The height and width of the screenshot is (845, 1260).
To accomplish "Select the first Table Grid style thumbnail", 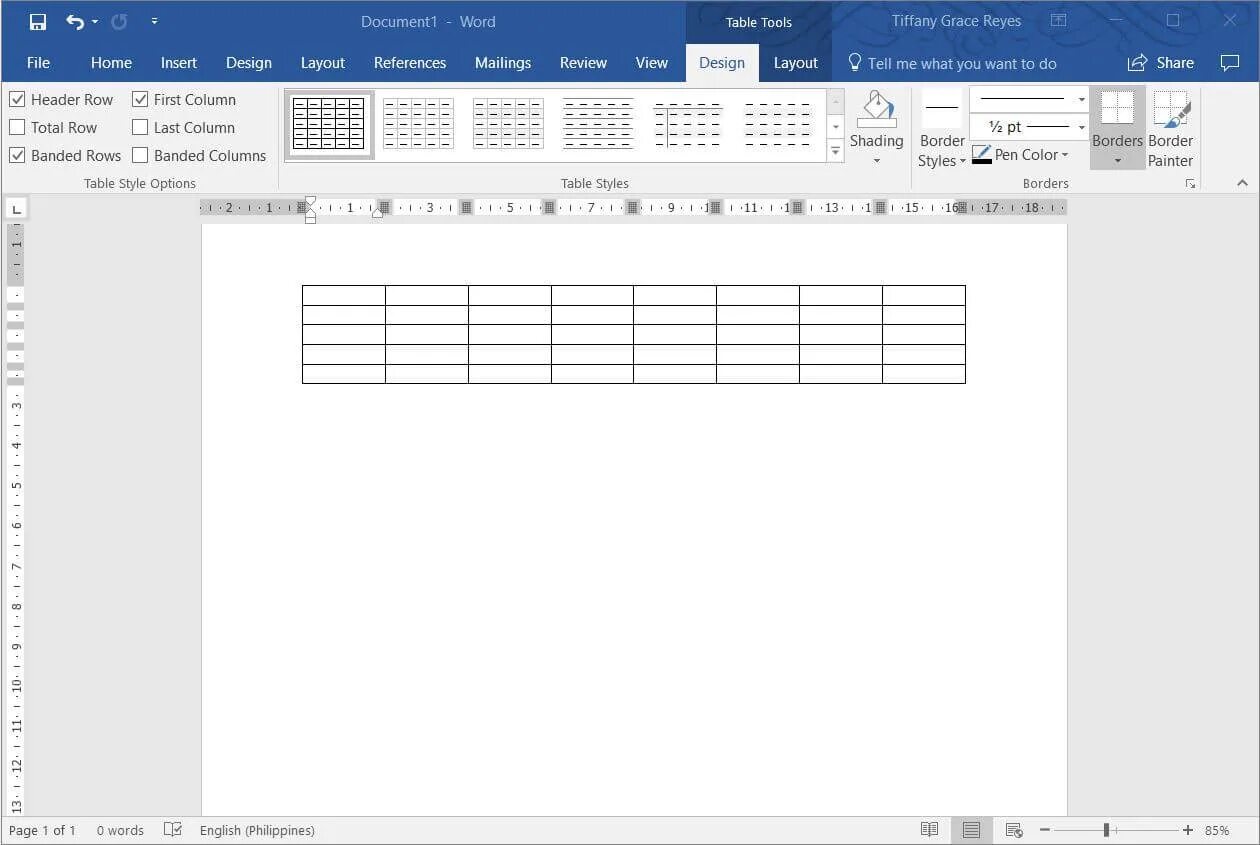I will click(x=329, y=125).
